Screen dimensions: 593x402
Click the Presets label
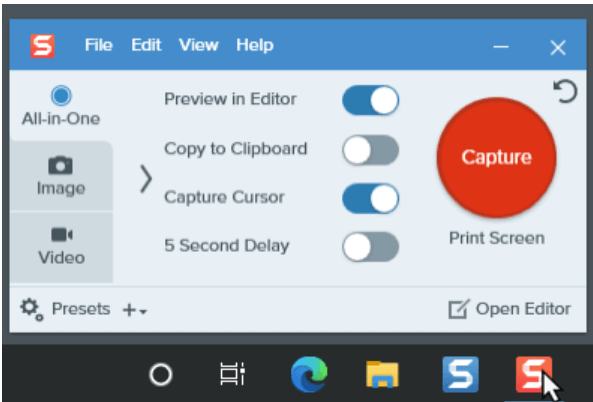click(81, 309)
